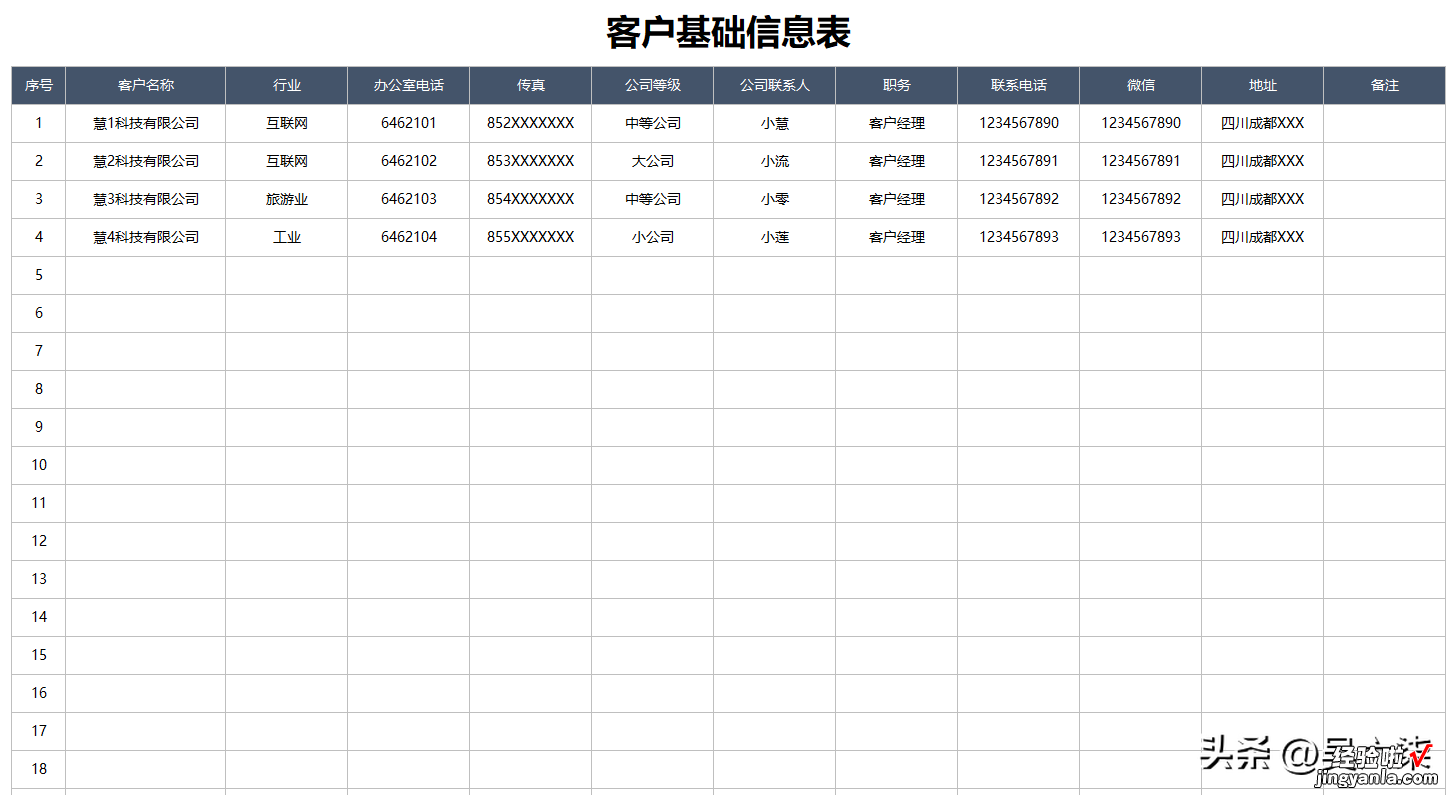Screen dimensions: 1454x795
Task: Select 互联网 in the 慧2 row
Action: 287,161
